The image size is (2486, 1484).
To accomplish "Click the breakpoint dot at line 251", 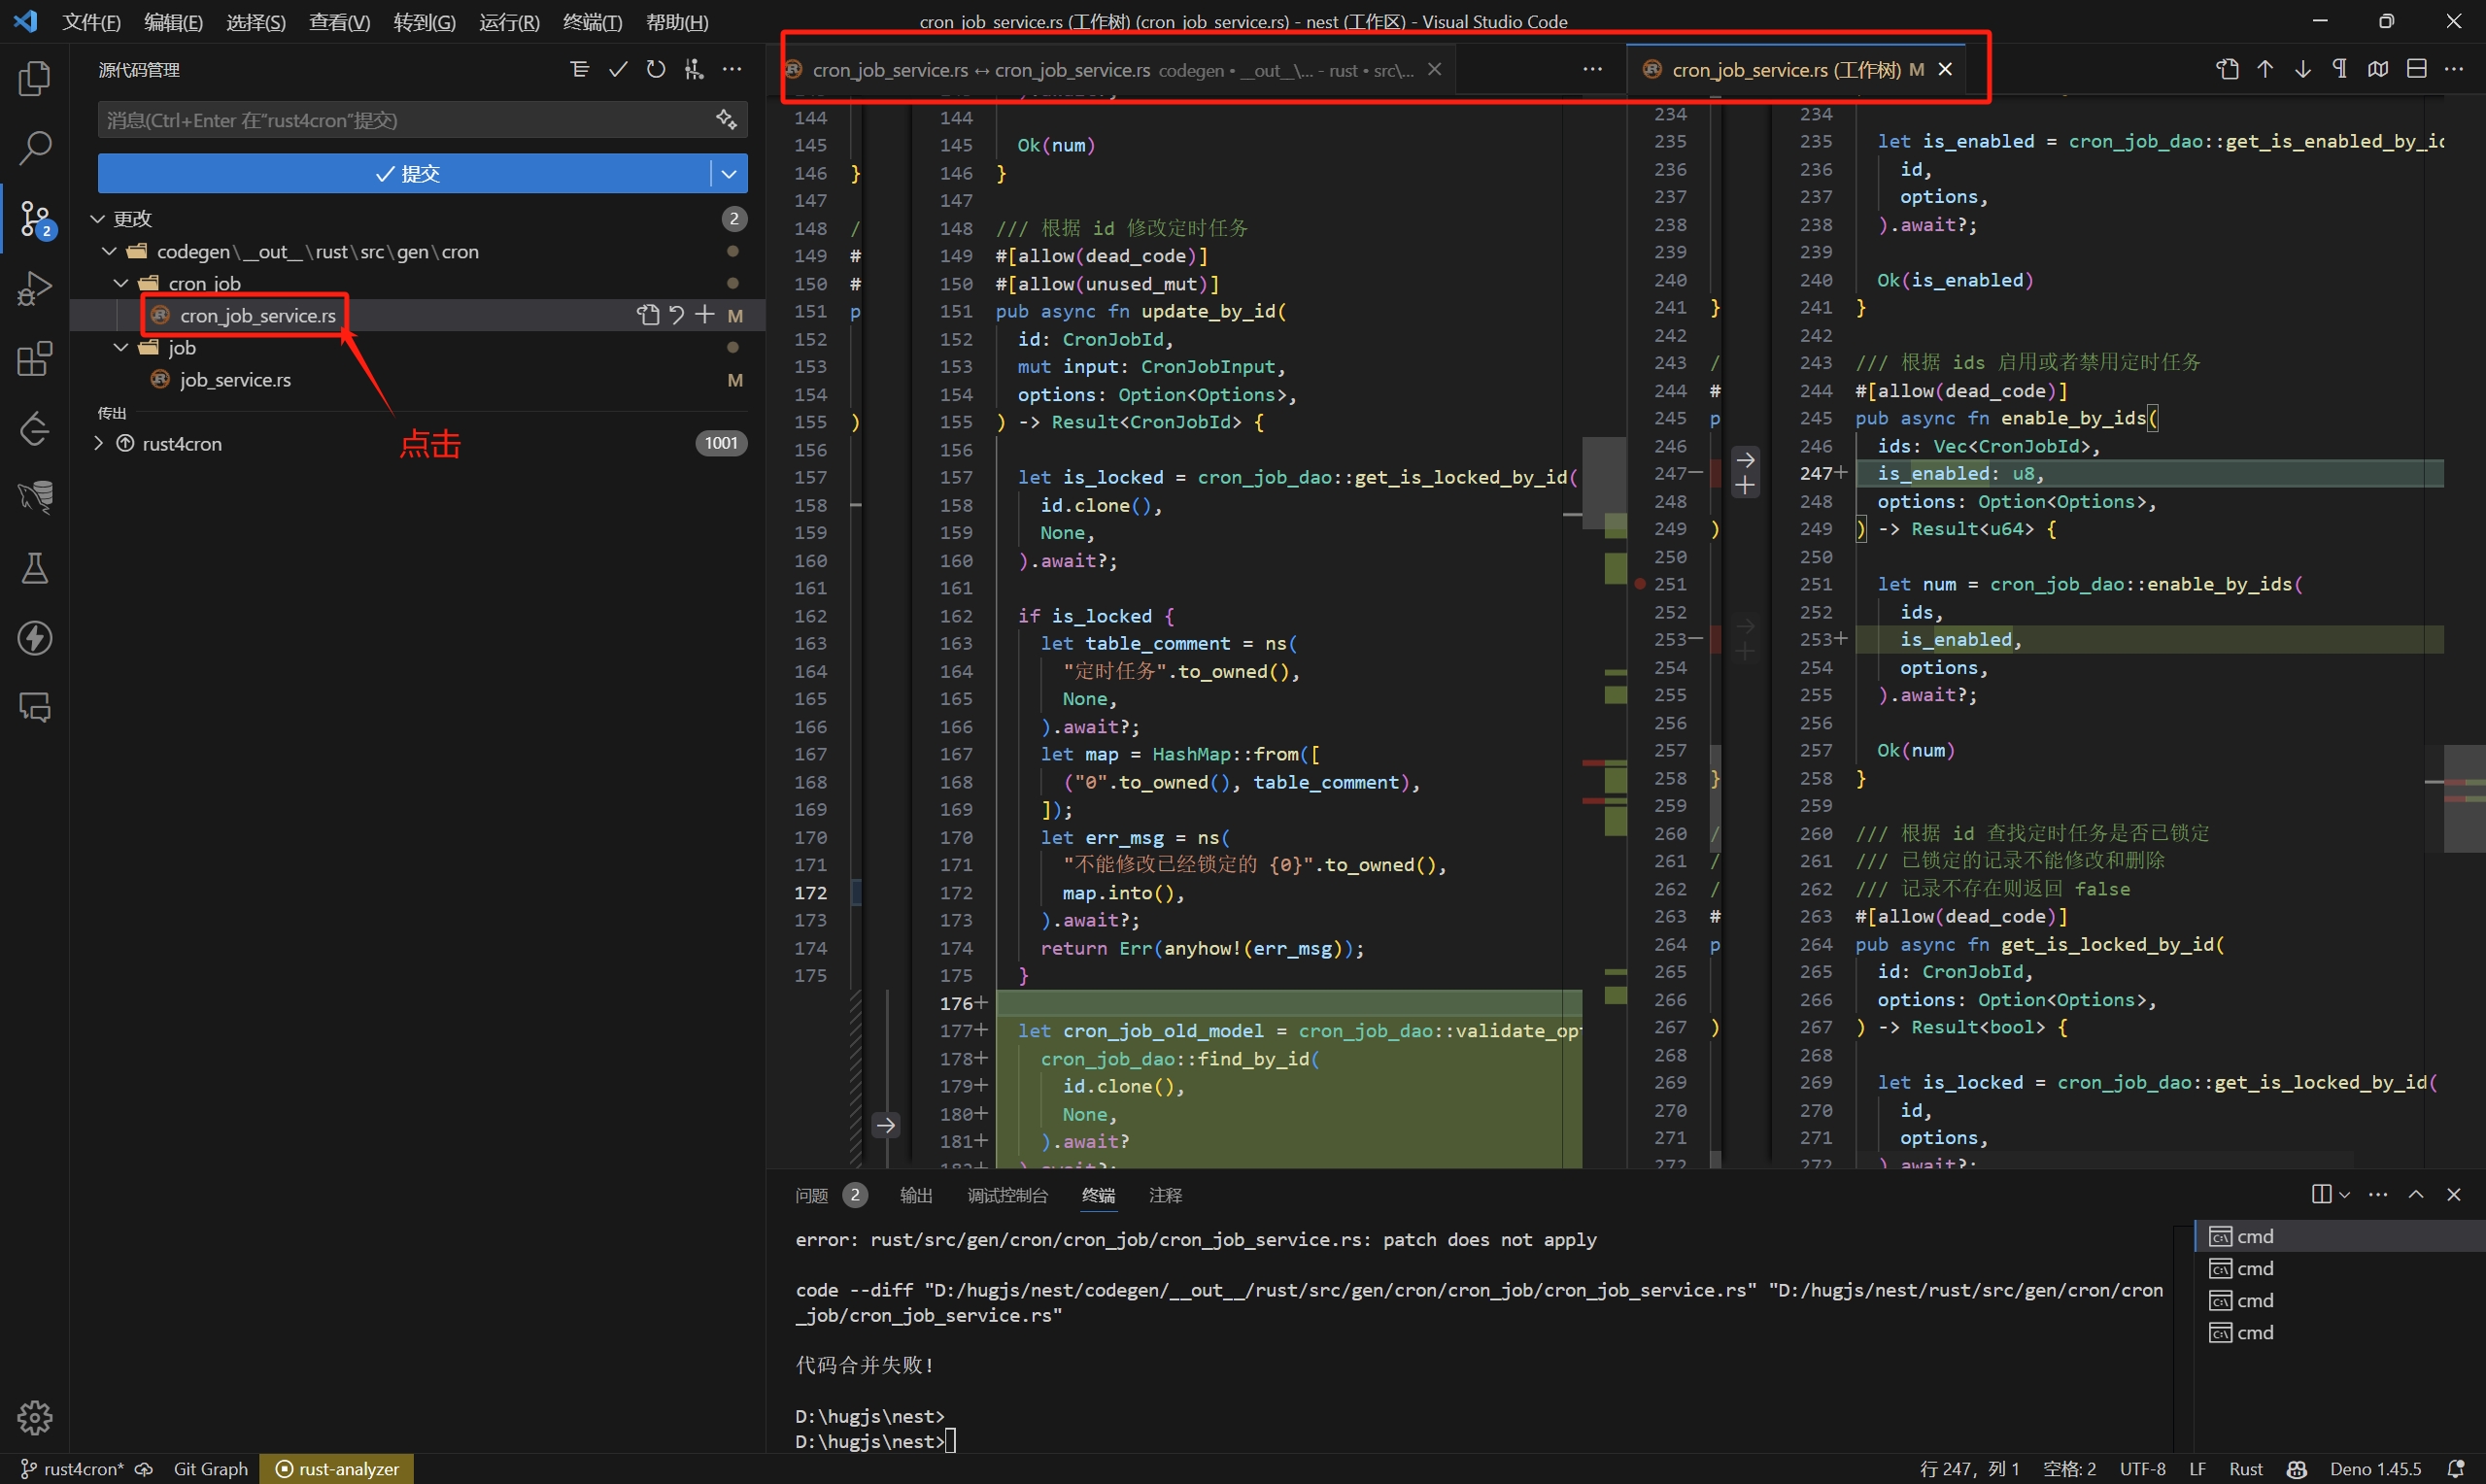I will (1640, 584).
